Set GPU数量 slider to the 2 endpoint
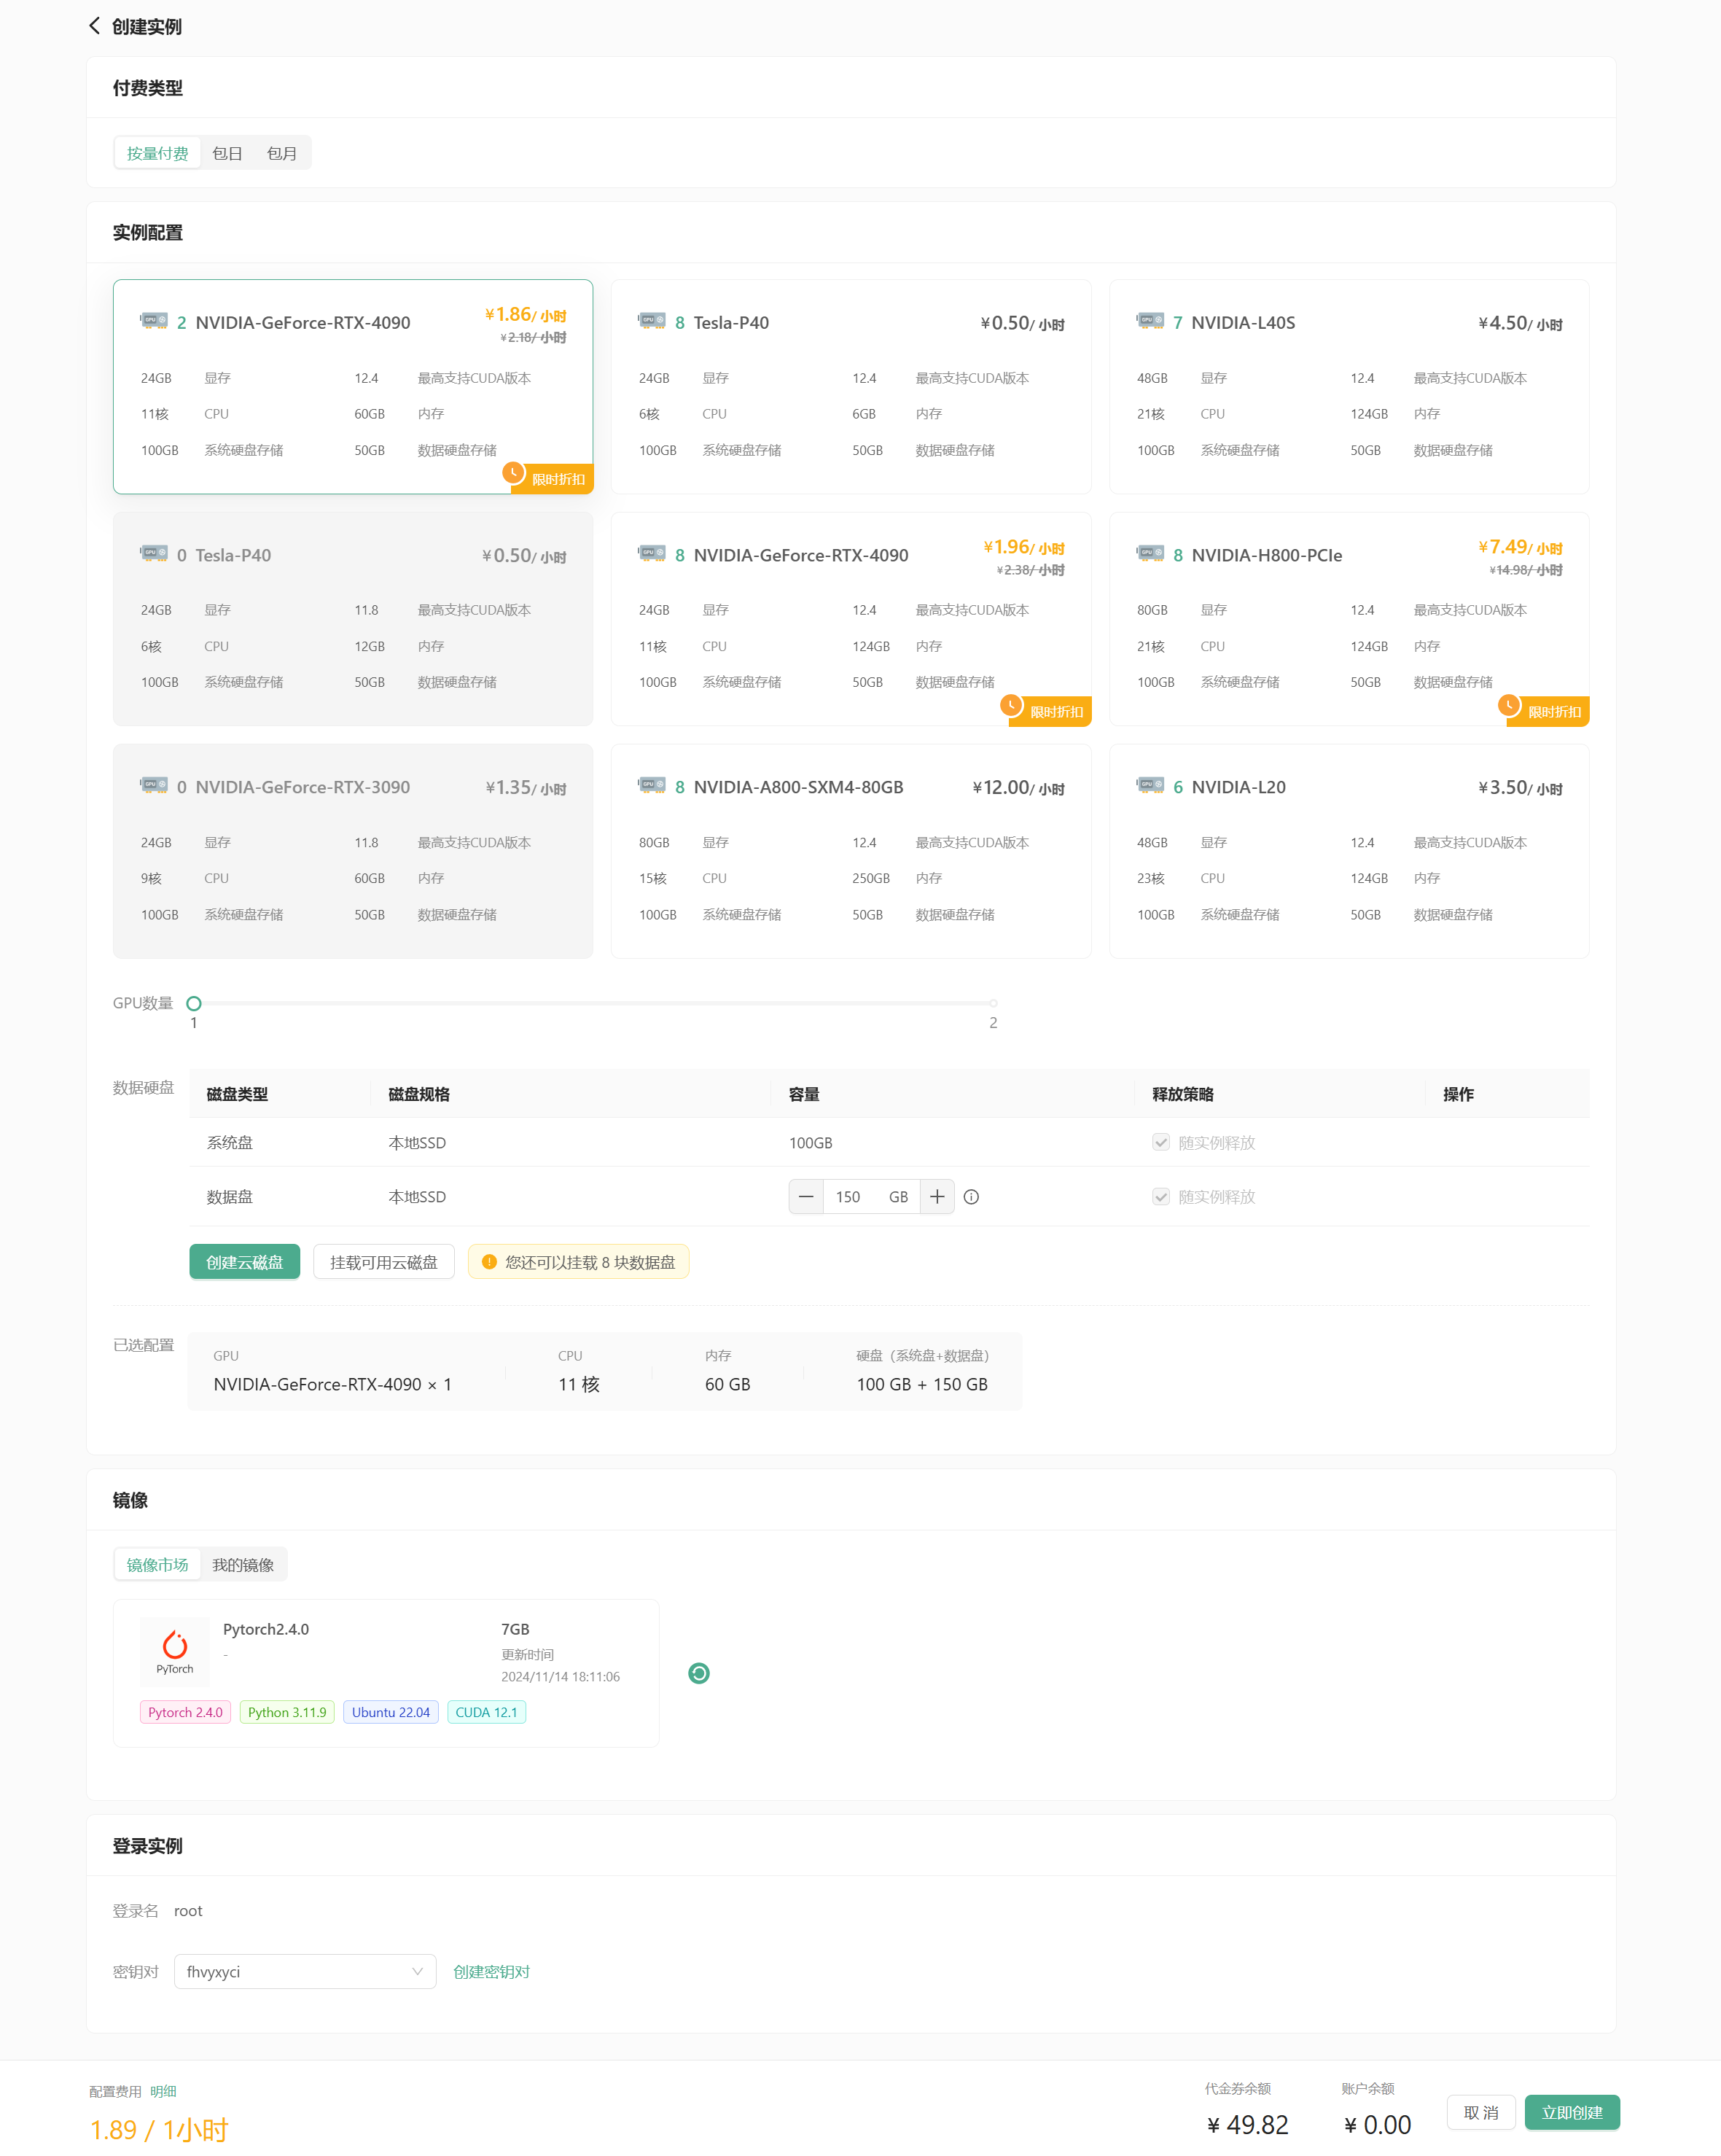The image size is (1721, 2156). [993, 1003]
